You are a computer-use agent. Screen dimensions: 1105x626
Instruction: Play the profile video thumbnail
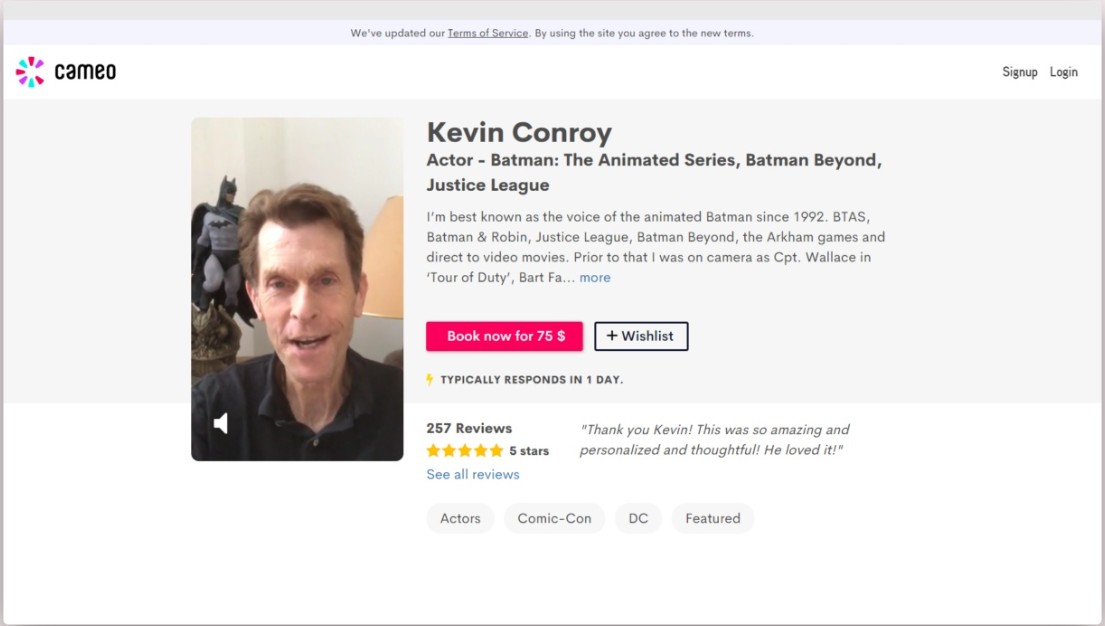tap(297, 289)
